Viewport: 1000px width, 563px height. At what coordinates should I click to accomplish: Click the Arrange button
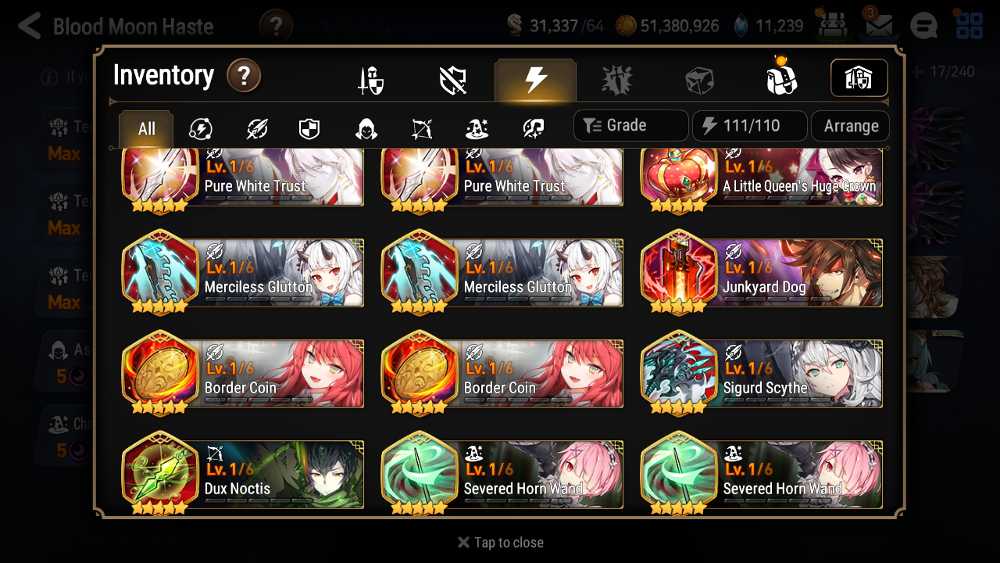point(850,126)
